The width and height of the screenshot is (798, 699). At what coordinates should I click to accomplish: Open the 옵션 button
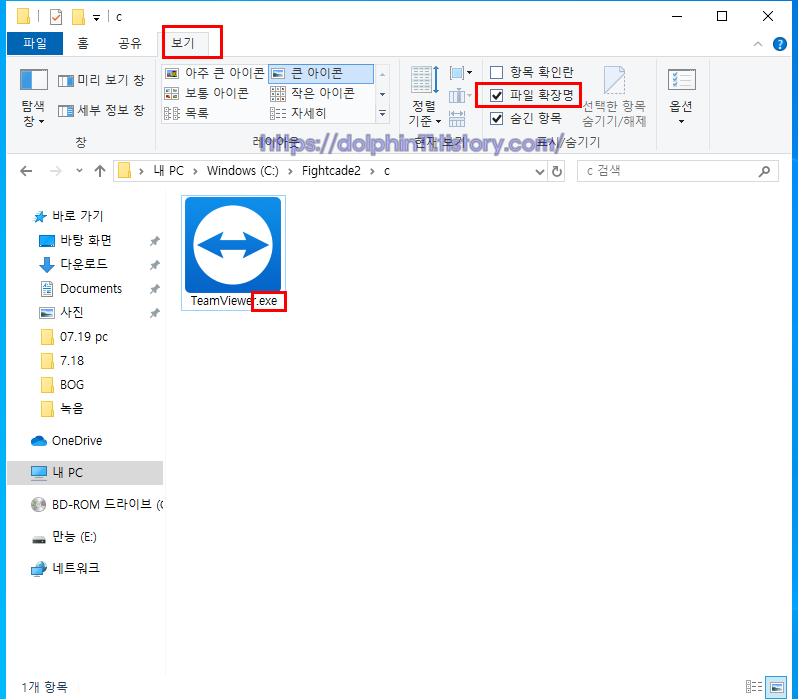tap(681, 97)
